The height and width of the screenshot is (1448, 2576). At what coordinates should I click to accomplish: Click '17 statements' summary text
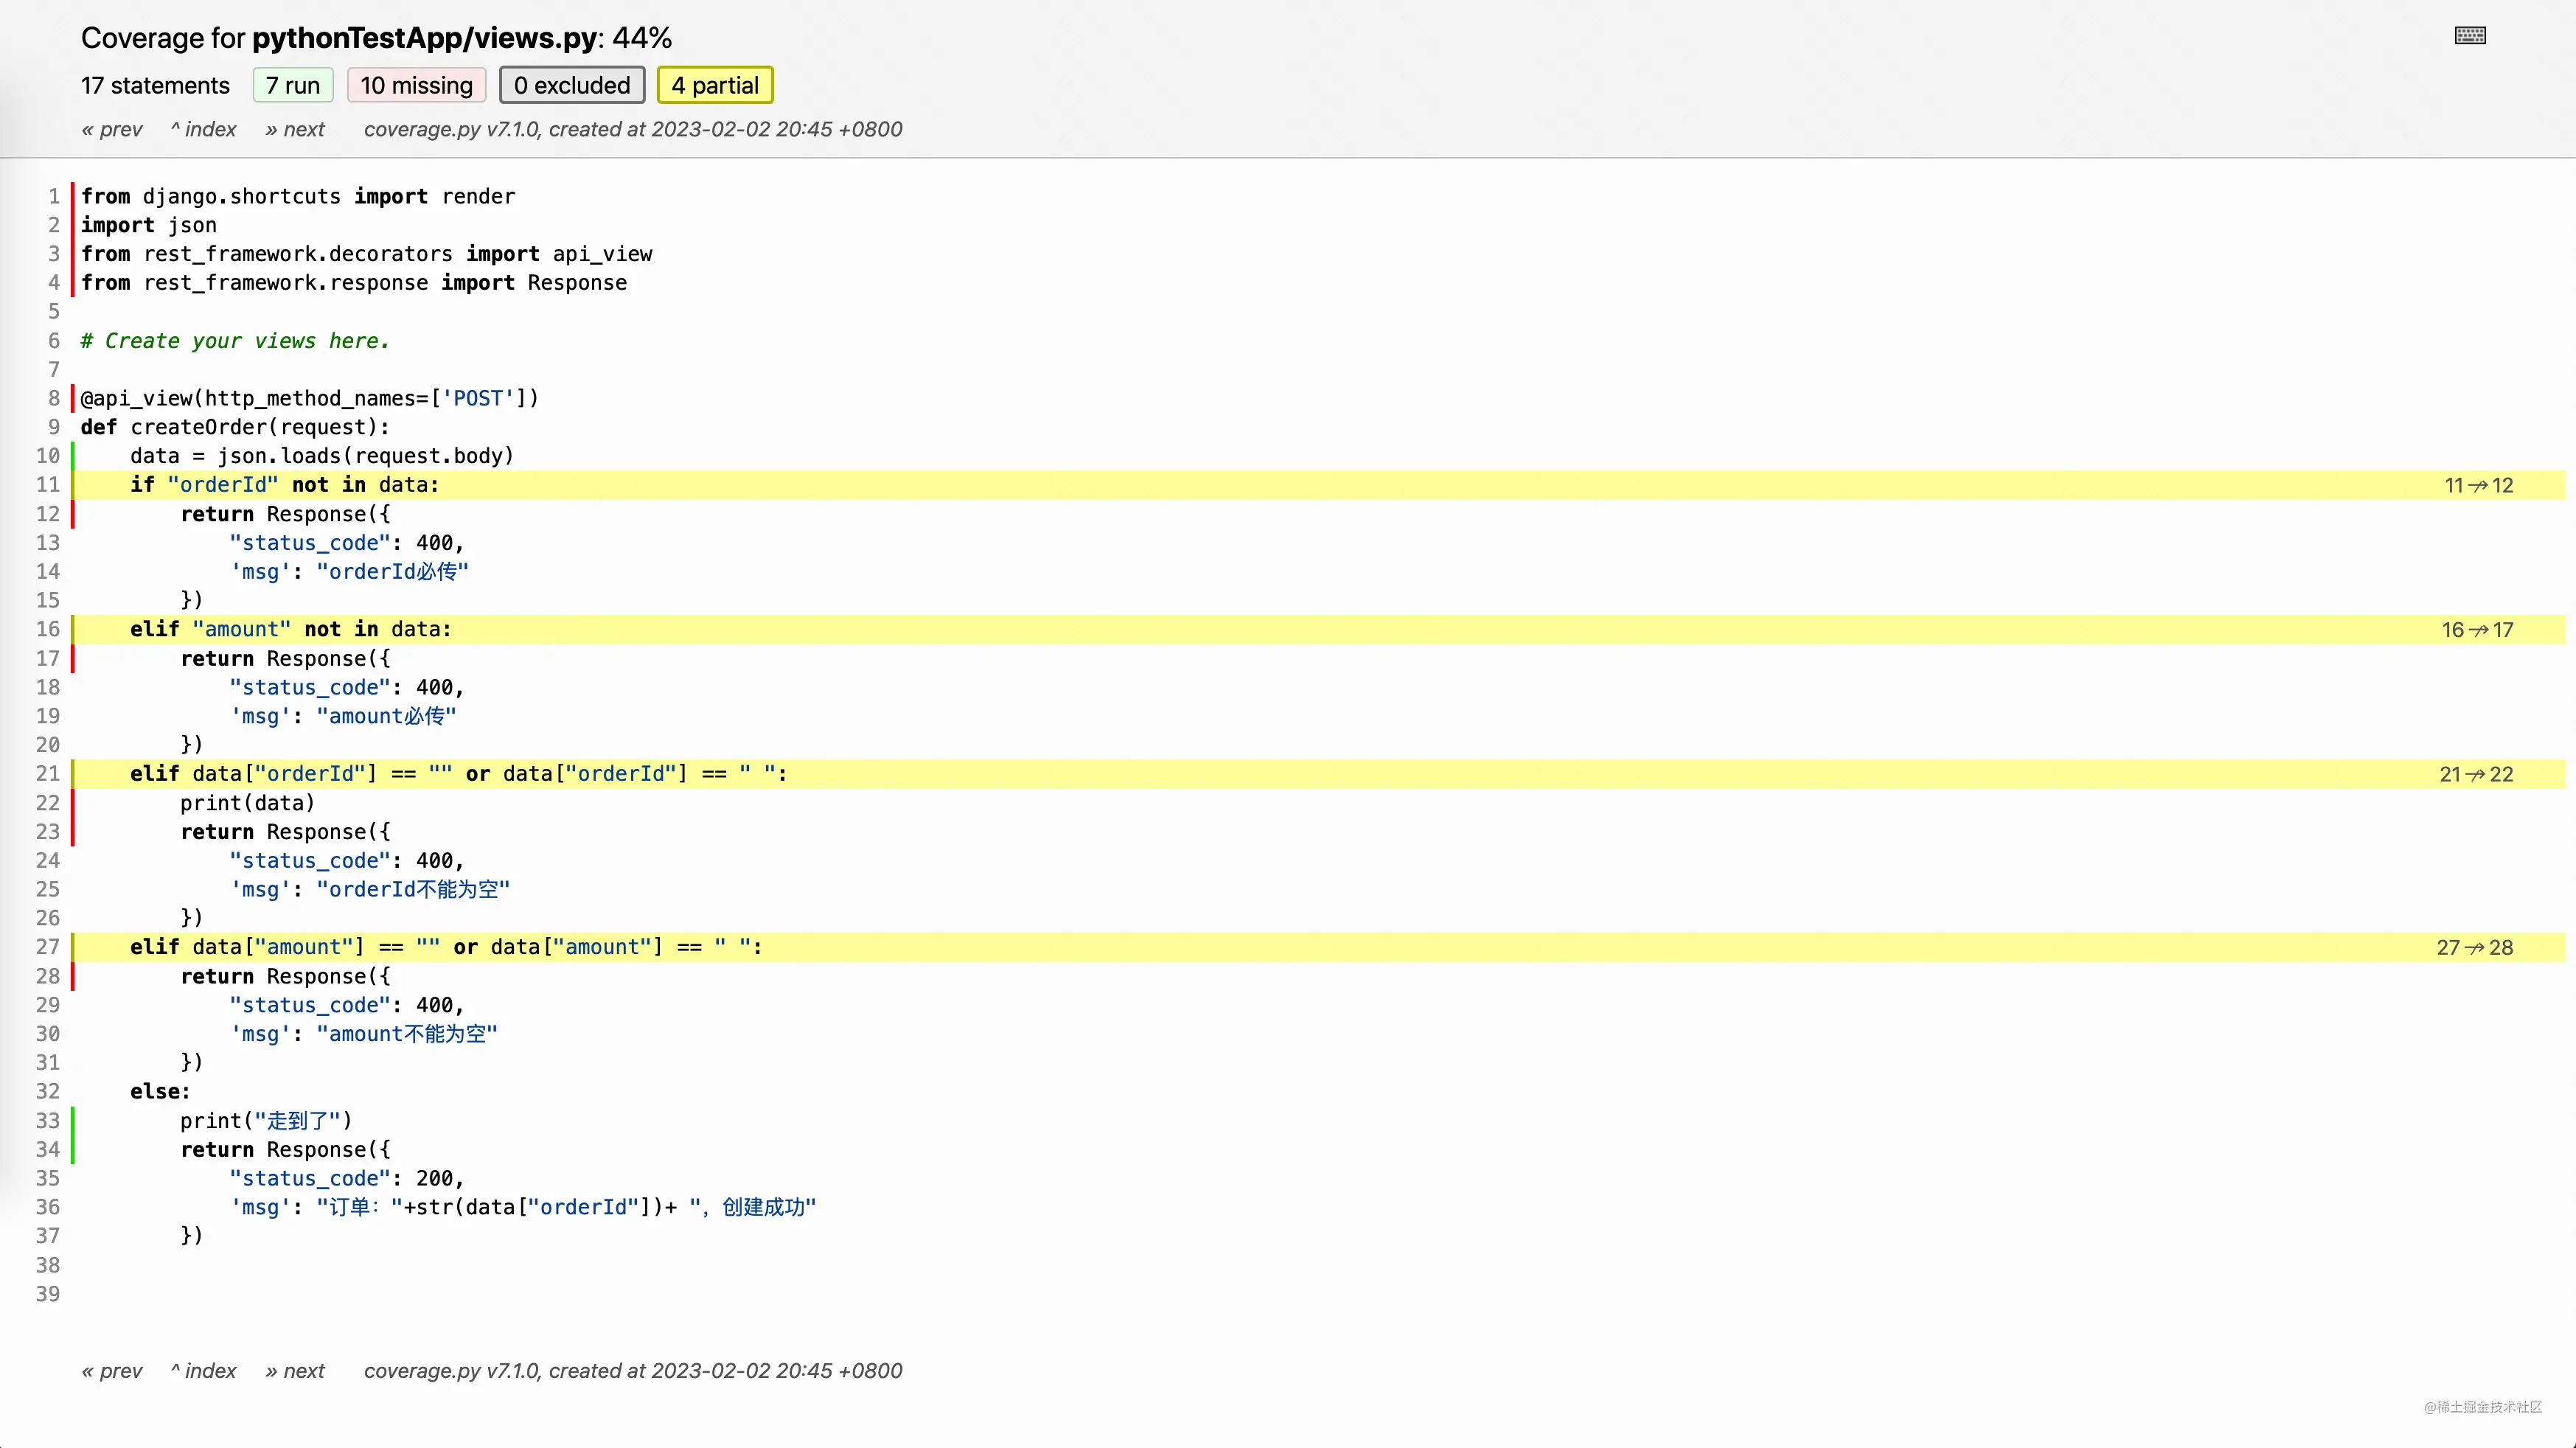point(155,85)
